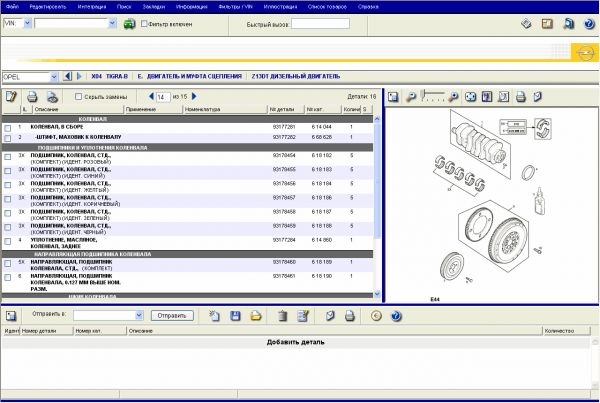This screenshot has height=403, width=600.
Task: Click the notepad with pencil icon in parts list
Action: [11, 96]
